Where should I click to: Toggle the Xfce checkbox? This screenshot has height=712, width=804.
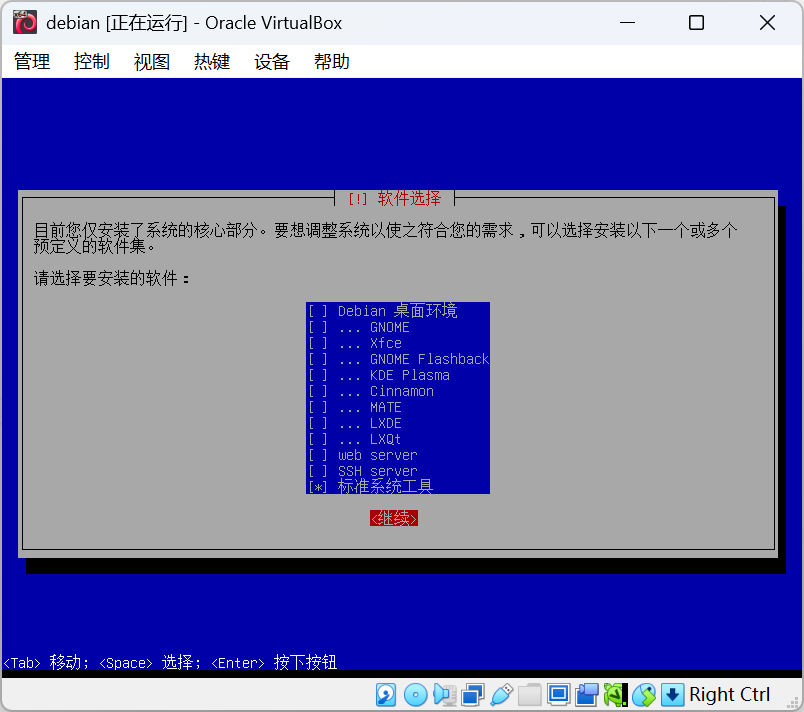tap(317, 343)
